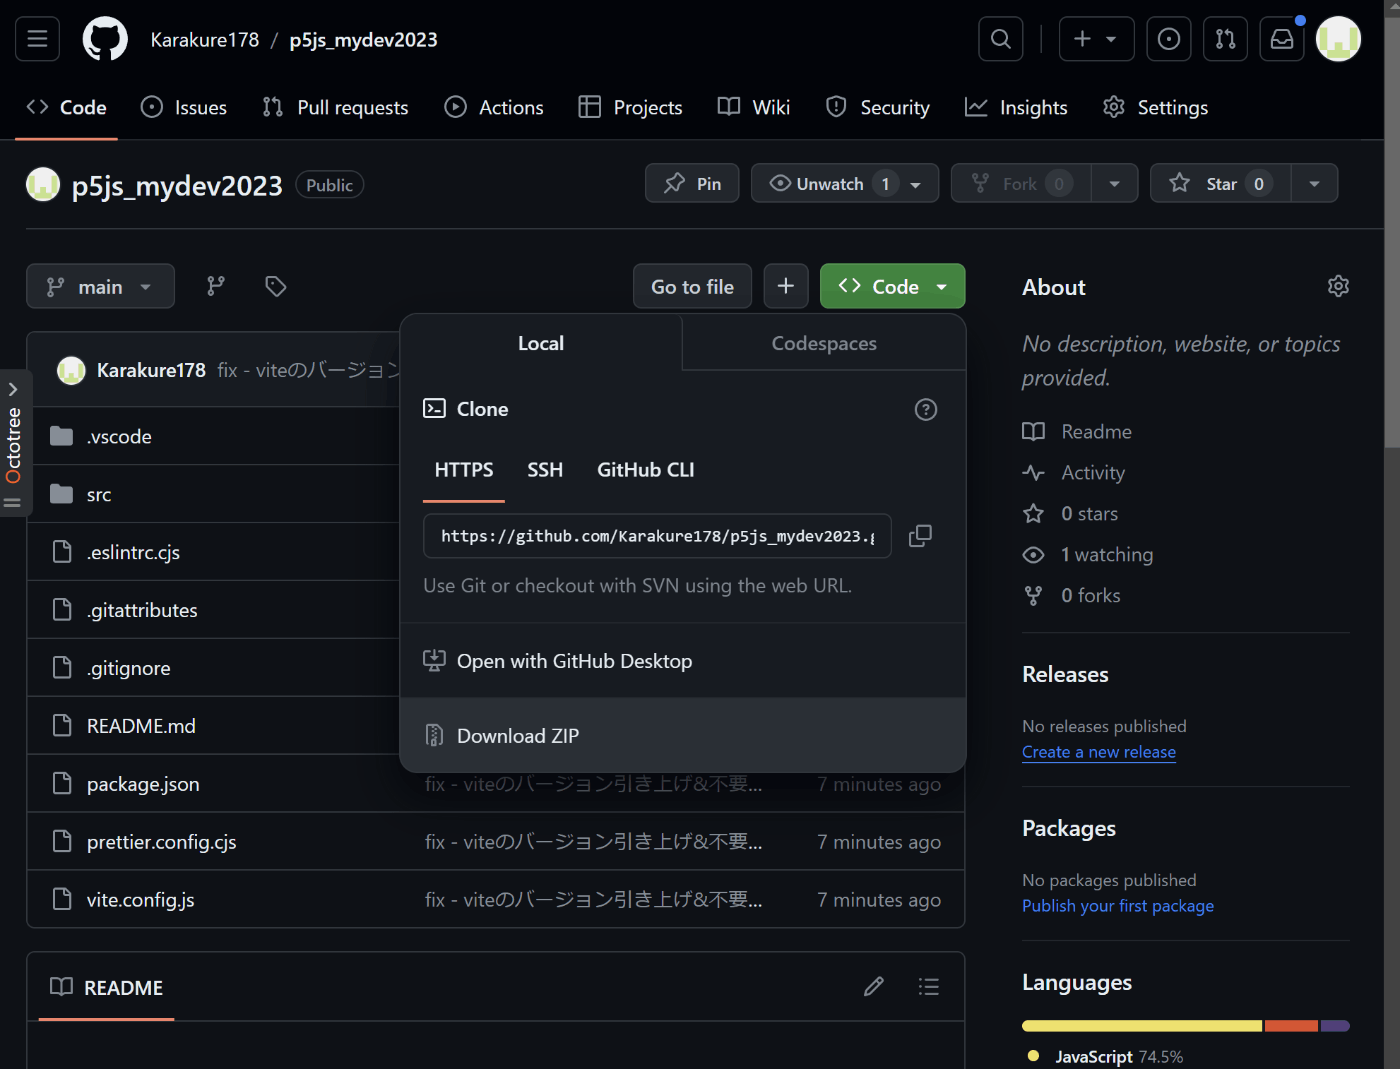The image size is (1400, 1069).
Task: Open the hamburger navigation menu
Action: click(37, 39)
